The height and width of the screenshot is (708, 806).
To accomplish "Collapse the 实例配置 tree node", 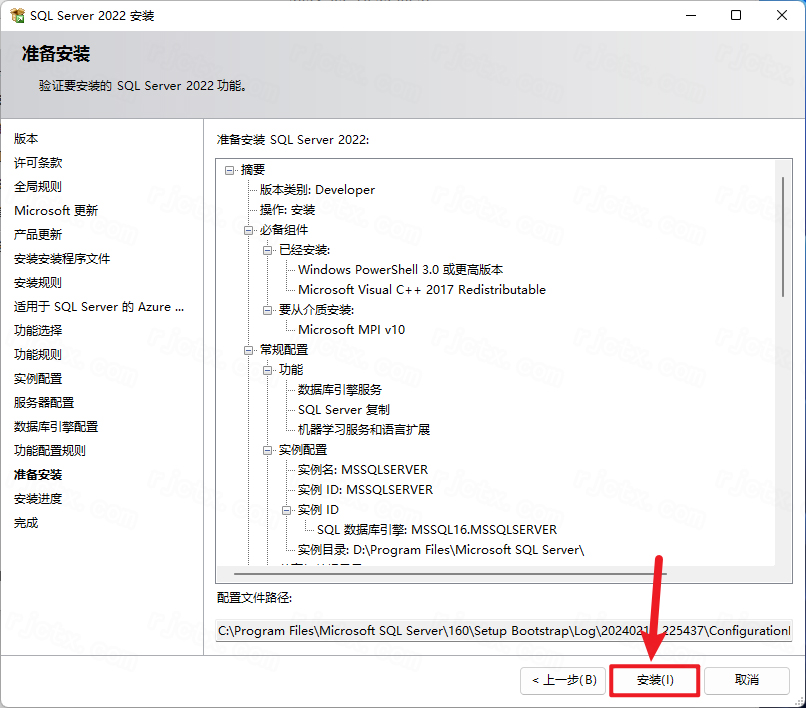I will click(x=268, y=450).
